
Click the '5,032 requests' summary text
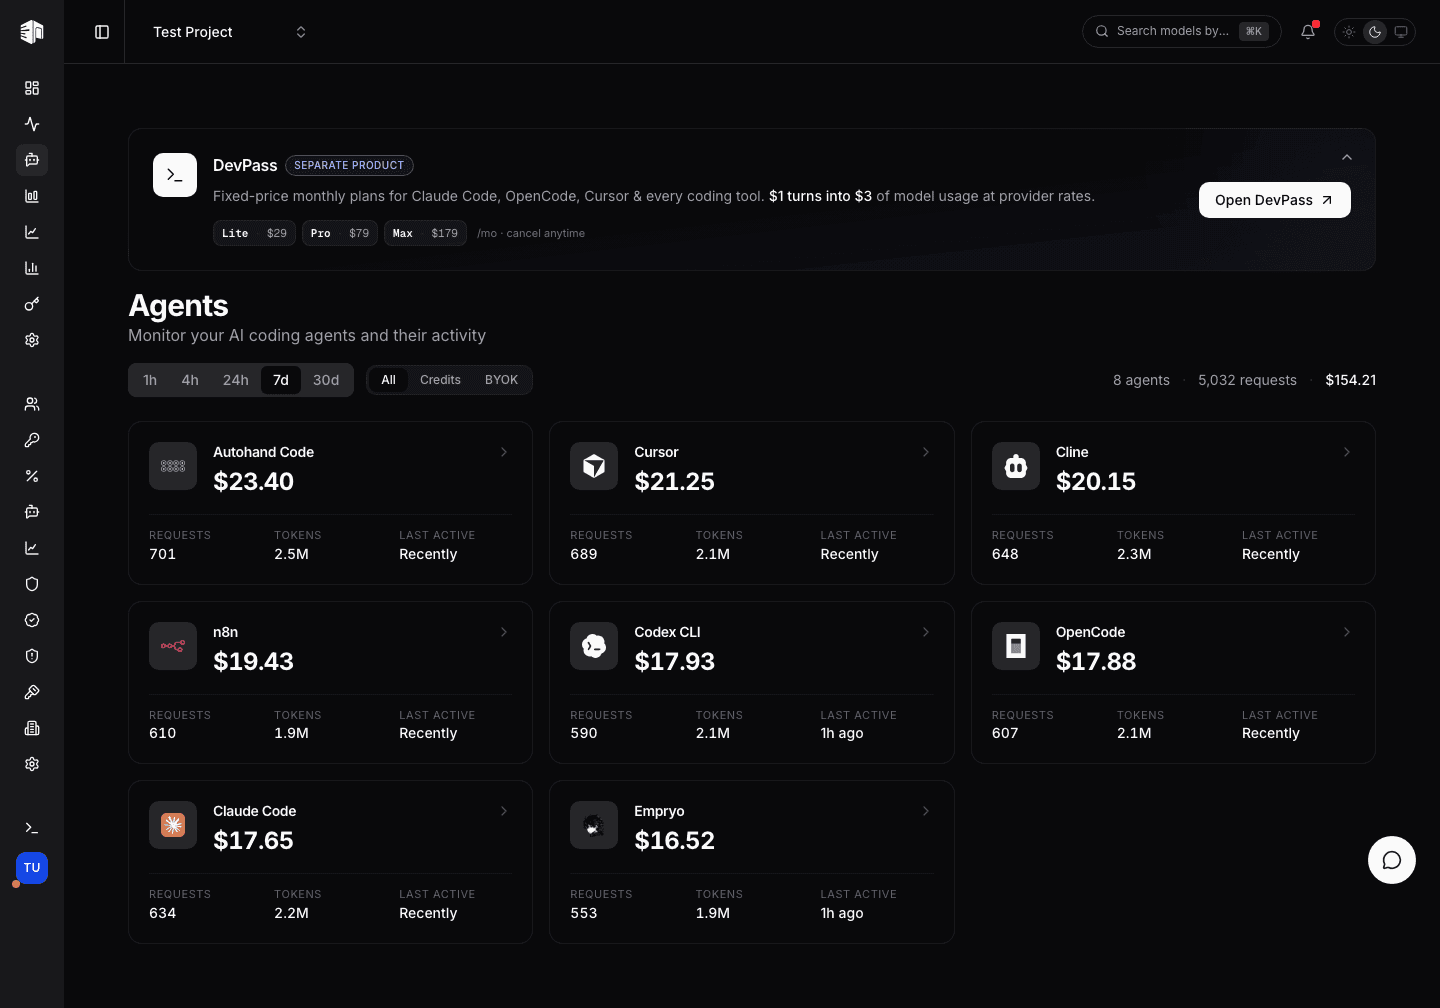point(1247,380)
